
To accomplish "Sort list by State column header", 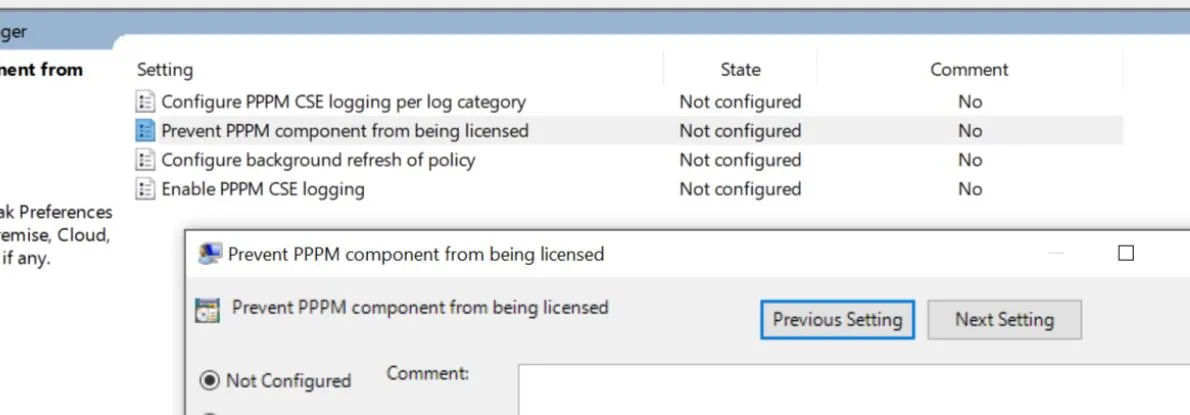I will coord(740,70).
